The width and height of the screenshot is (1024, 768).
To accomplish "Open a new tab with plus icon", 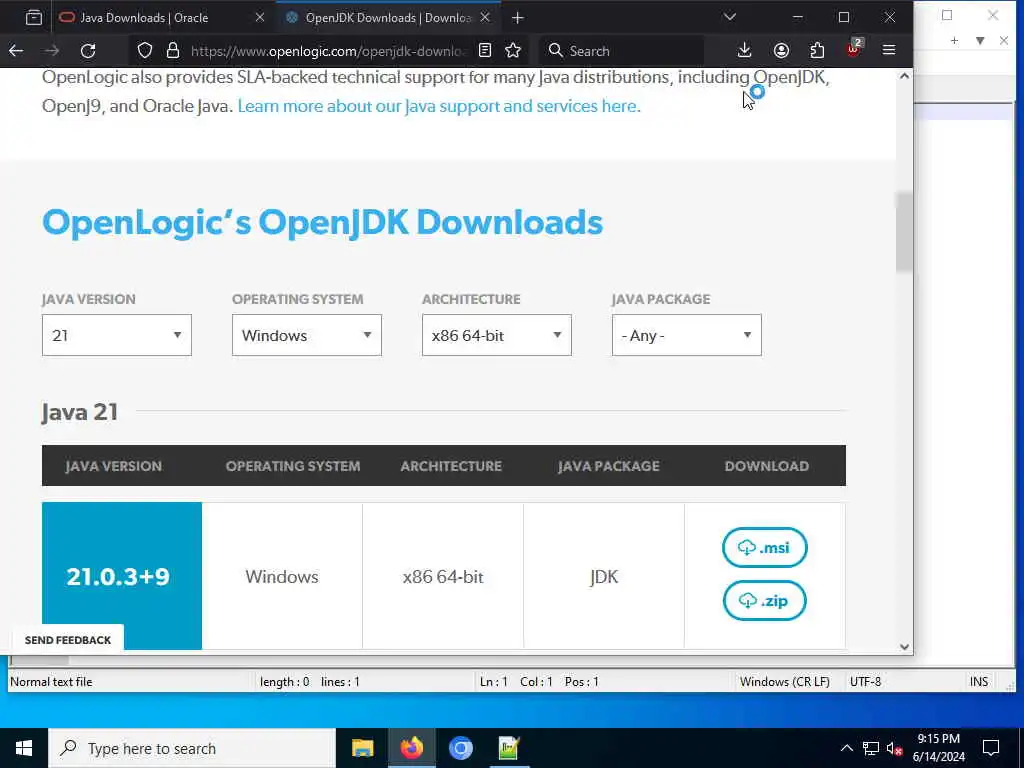I will point(518,18).
